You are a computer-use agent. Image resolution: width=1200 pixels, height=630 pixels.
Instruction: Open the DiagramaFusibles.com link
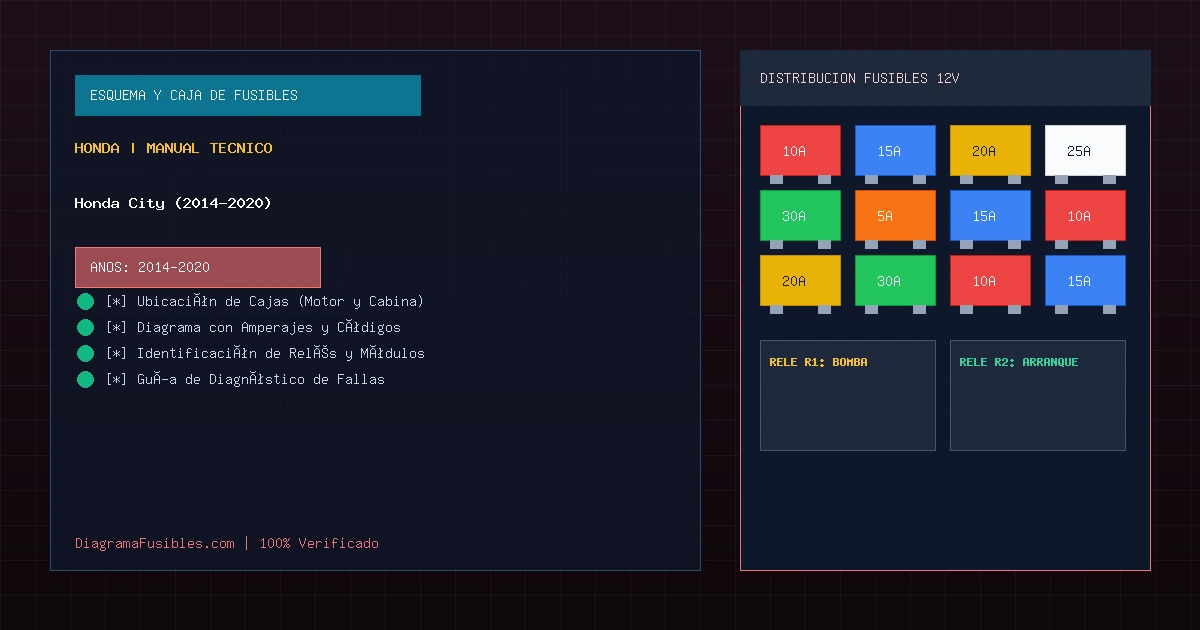[155, 543]
